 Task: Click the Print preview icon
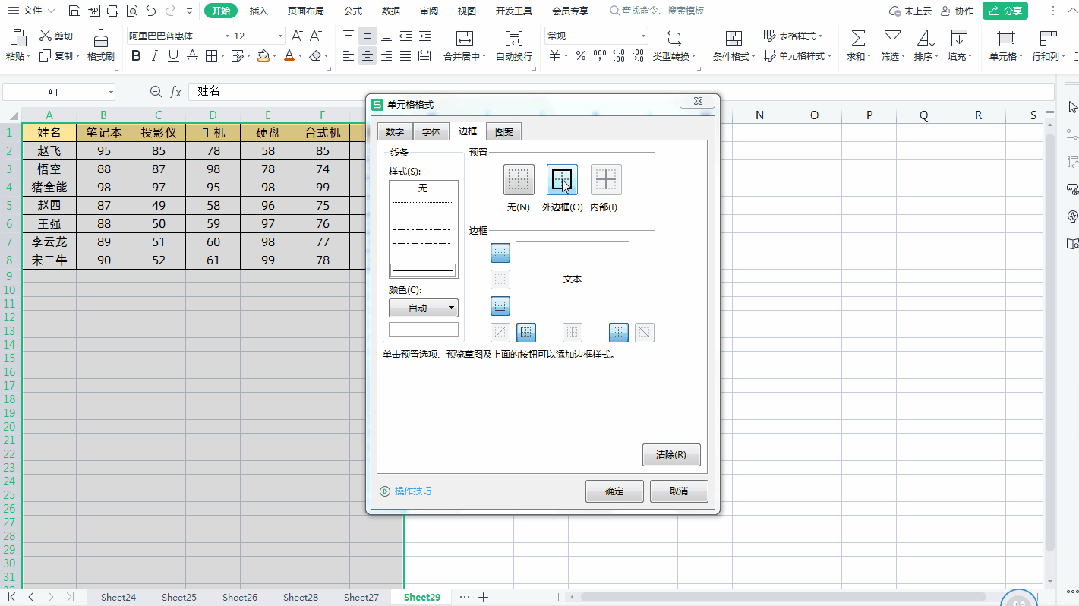[132, 10]
